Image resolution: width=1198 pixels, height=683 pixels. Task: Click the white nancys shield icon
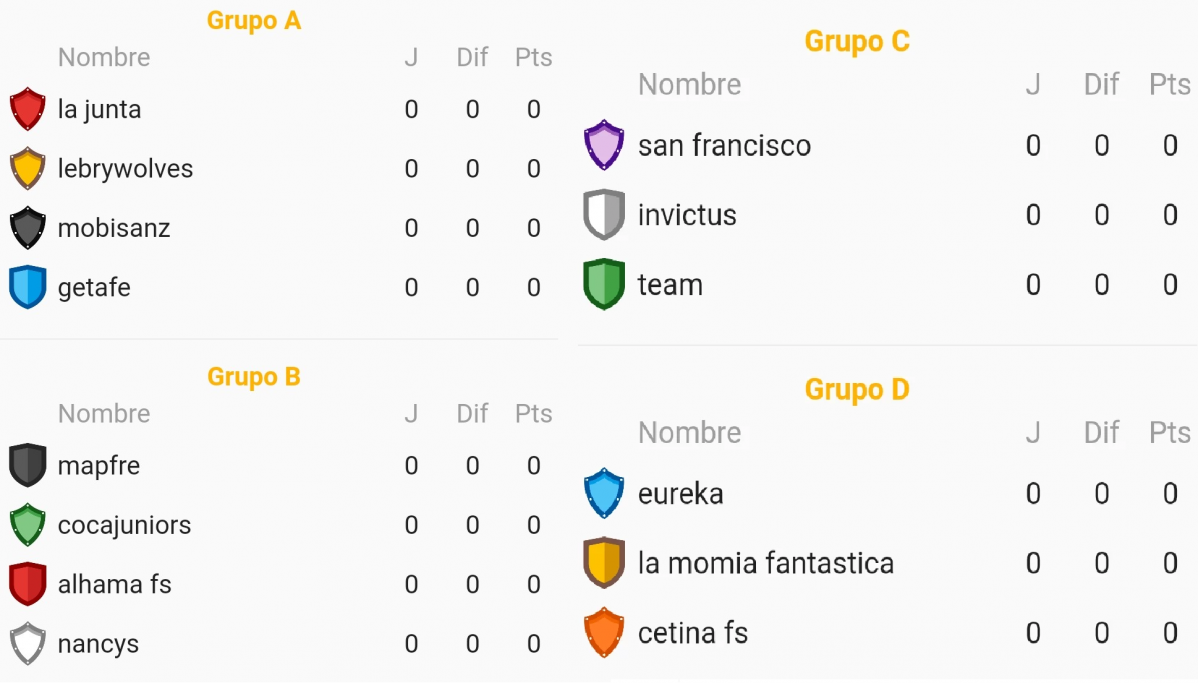point(28,643)
